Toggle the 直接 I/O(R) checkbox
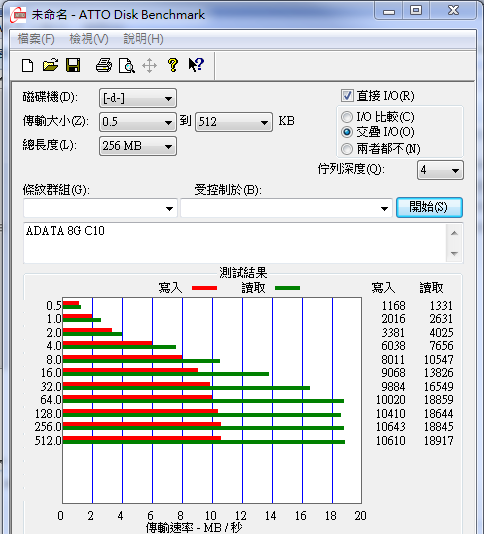This screenshot has width=484, height=534. pos(347,96)
